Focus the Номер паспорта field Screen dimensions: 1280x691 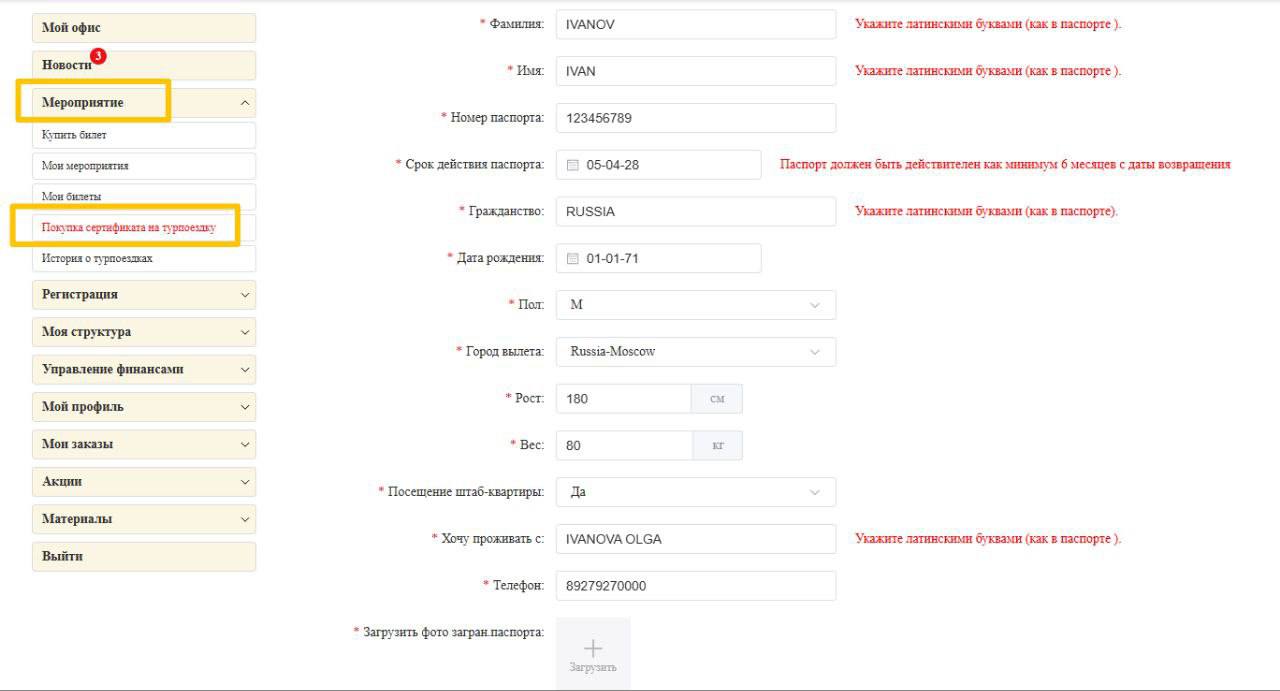coord(695,118)
